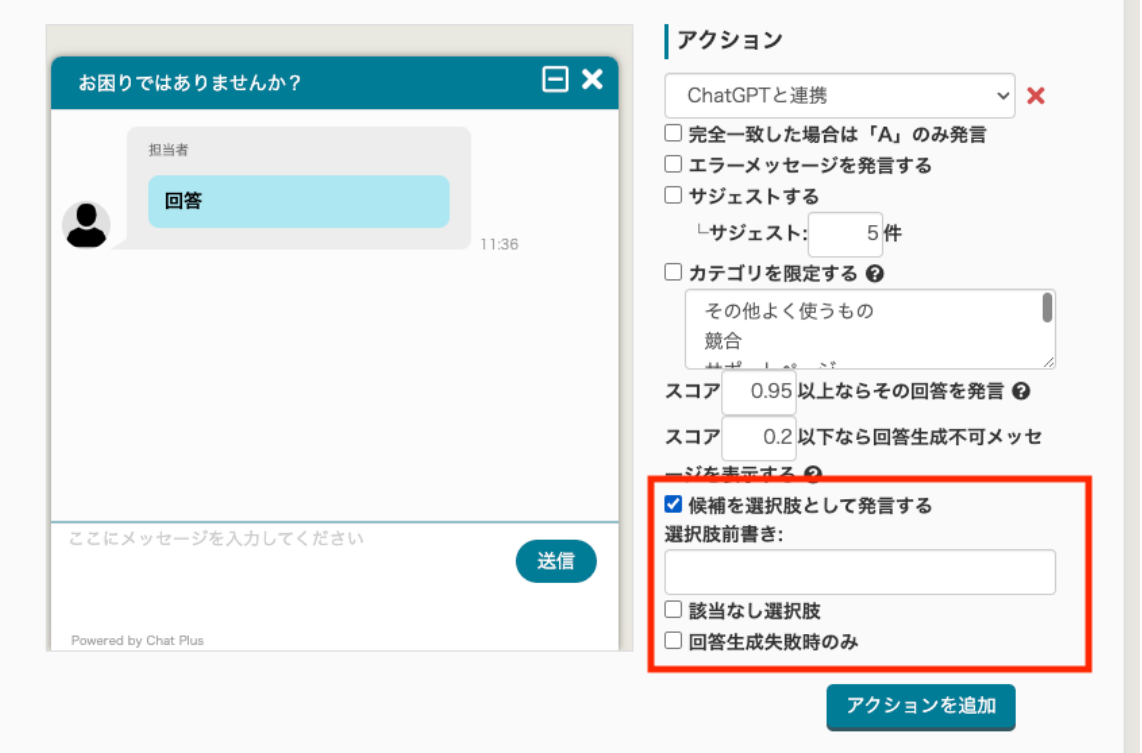Close the chat widget with the X icon
The width and height of the screenshot is (1142, 753).
tap(592, 80)
